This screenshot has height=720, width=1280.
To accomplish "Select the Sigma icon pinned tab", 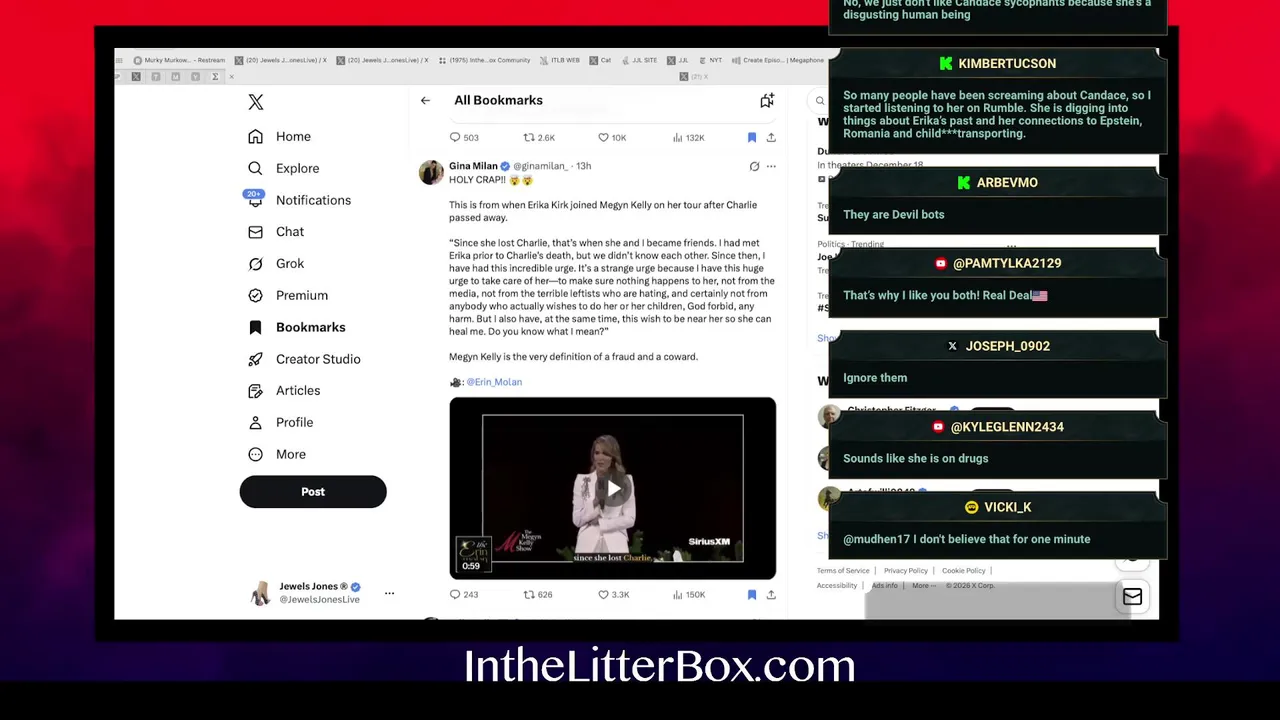I will [214, 77].
